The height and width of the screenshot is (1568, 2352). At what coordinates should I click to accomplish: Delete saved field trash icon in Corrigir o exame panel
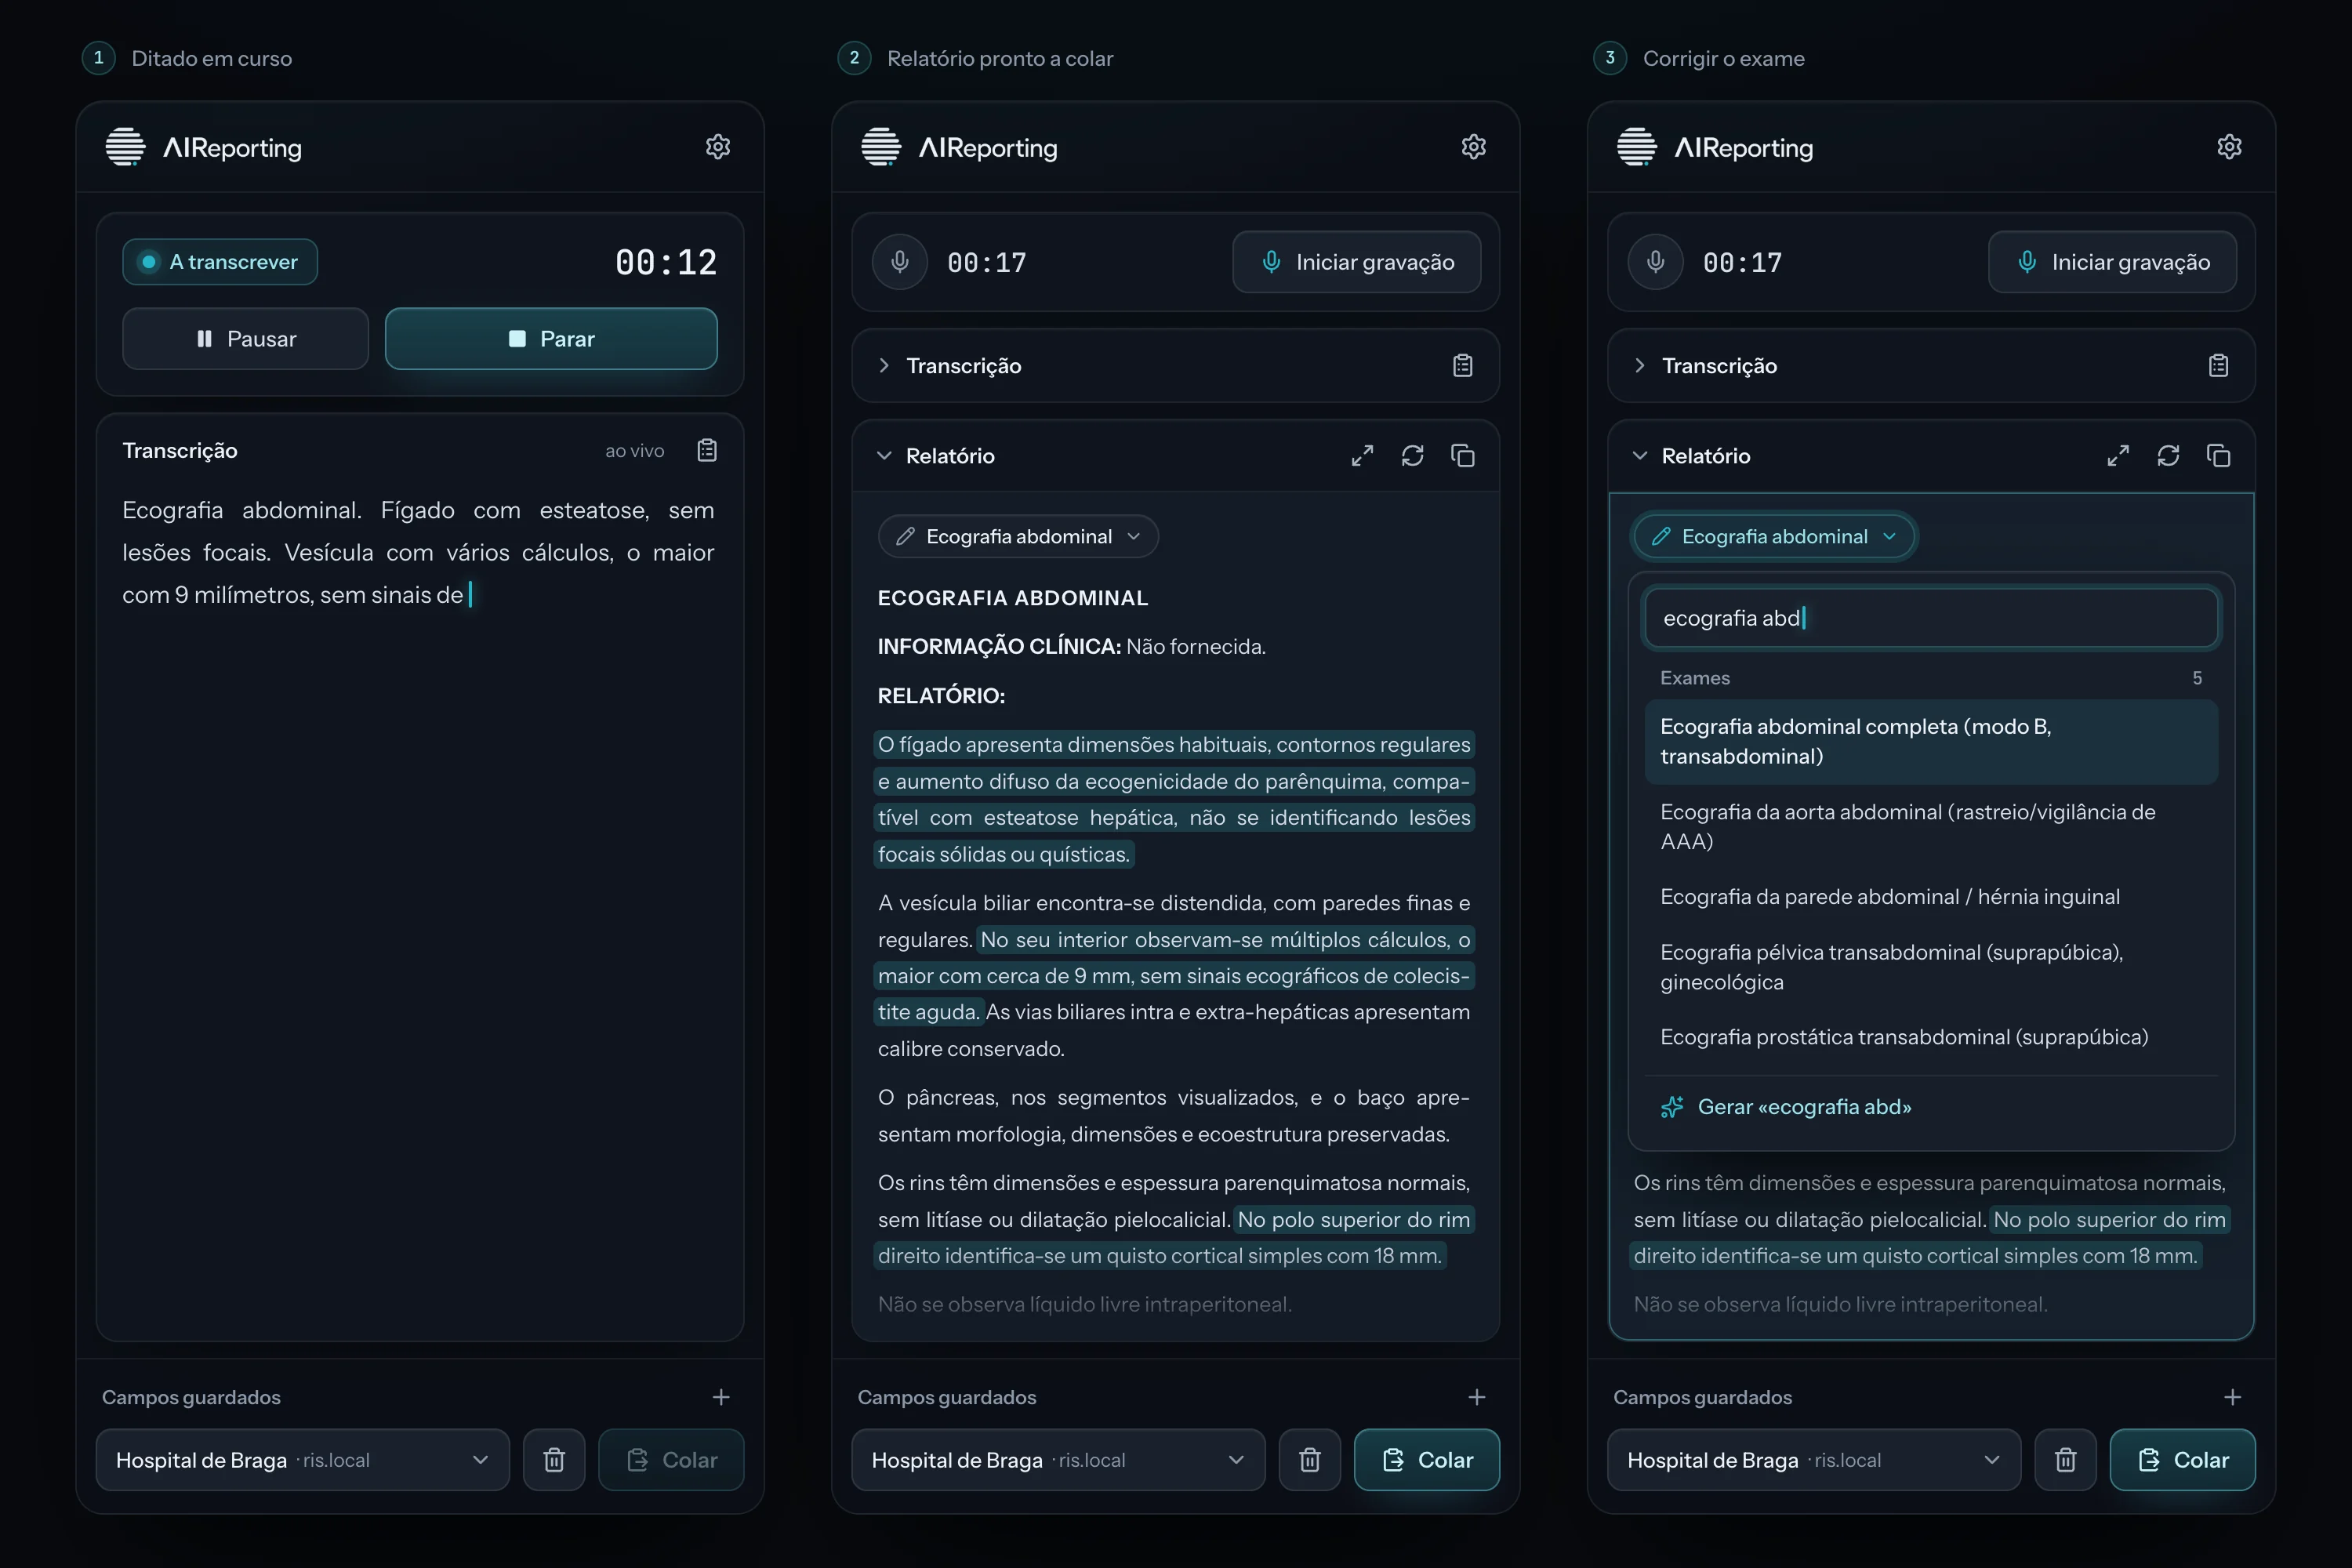click(x=2066, y=1460)
